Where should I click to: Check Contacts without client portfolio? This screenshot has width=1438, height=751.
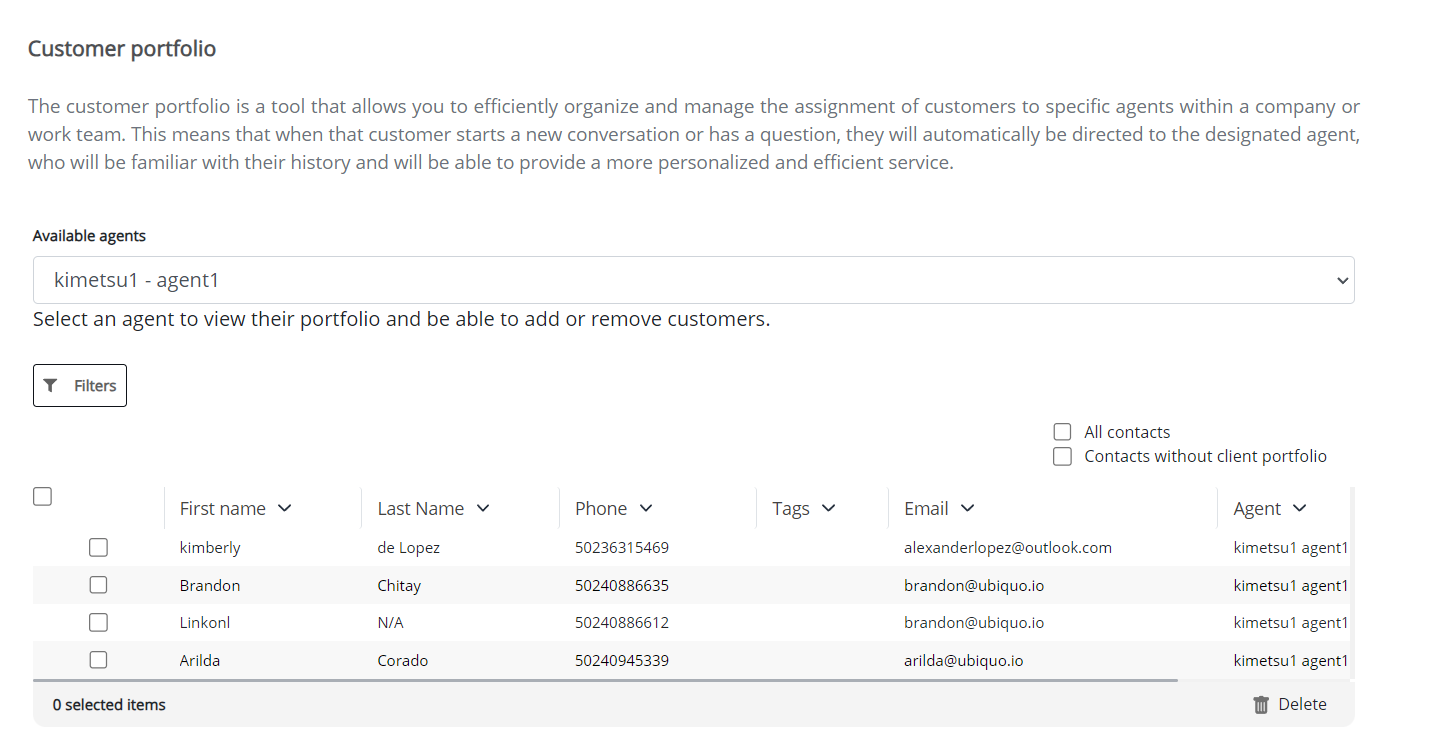(1062, 456)
